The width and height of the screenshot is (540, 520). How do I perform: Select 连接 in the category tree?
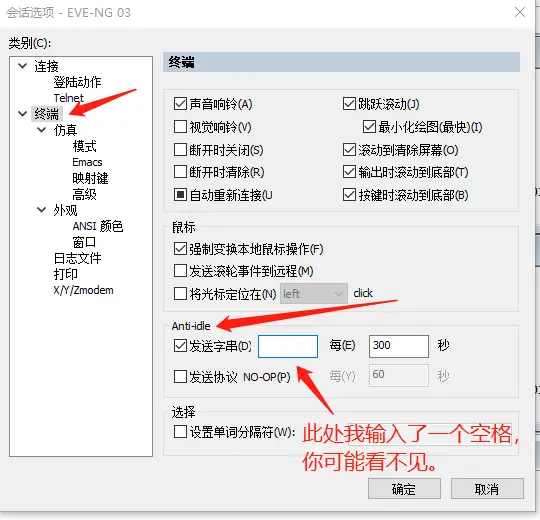pyautogui.click(x=46, y=66)
